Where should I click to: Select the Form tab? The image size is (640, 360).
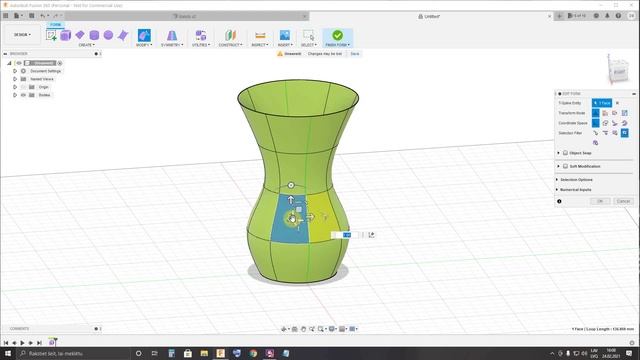click(x=56, y=24)
